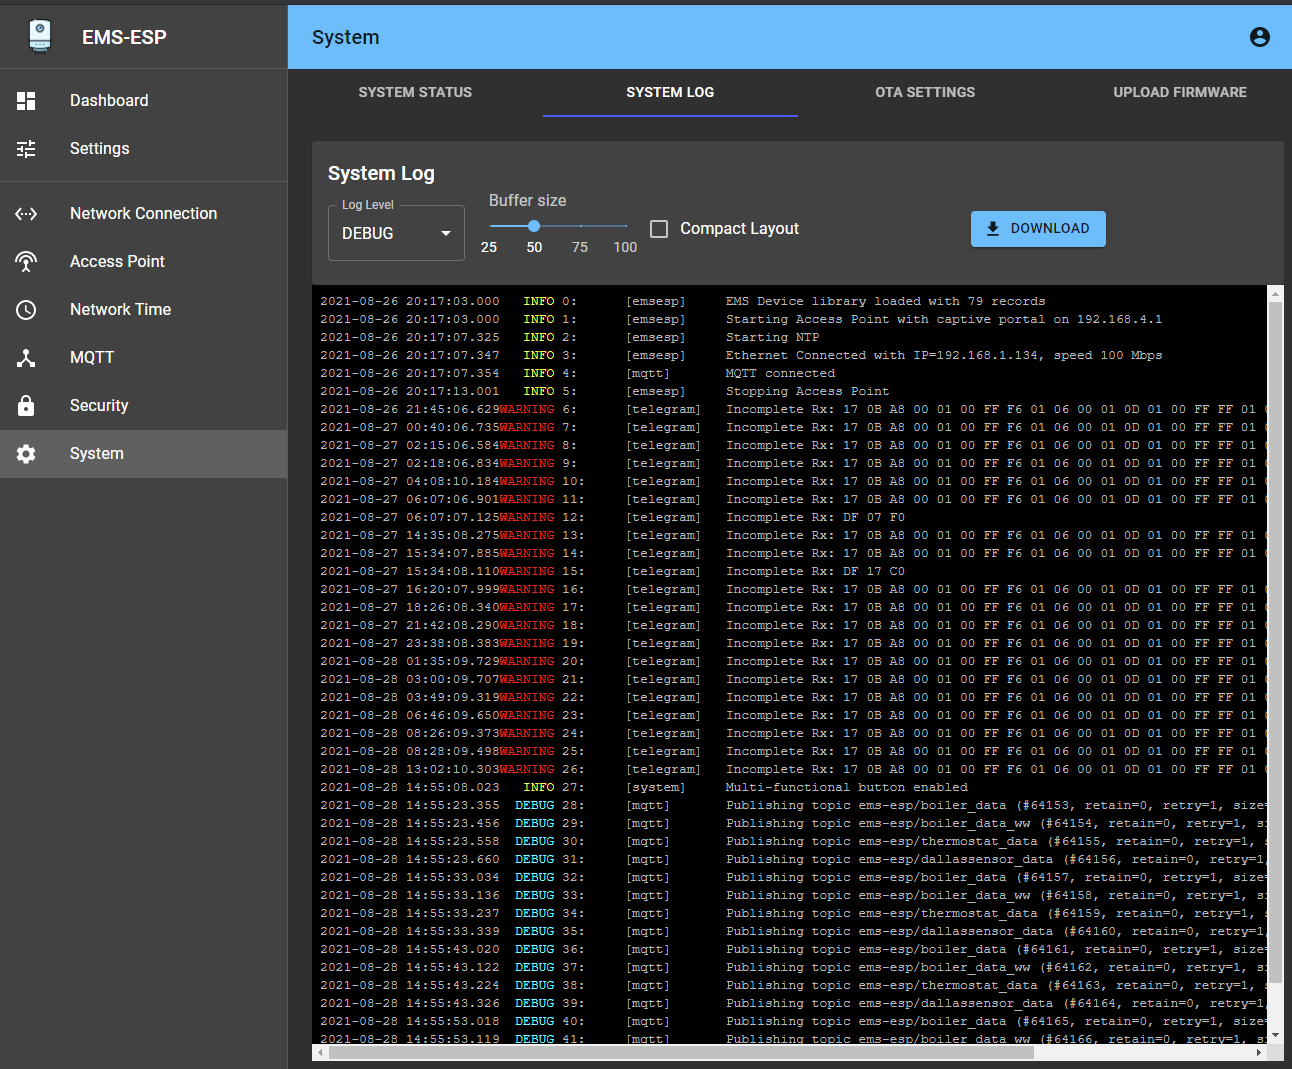Click the Security padlock icon
Screen dimensions: 1292x1069
tap(26, 406)
